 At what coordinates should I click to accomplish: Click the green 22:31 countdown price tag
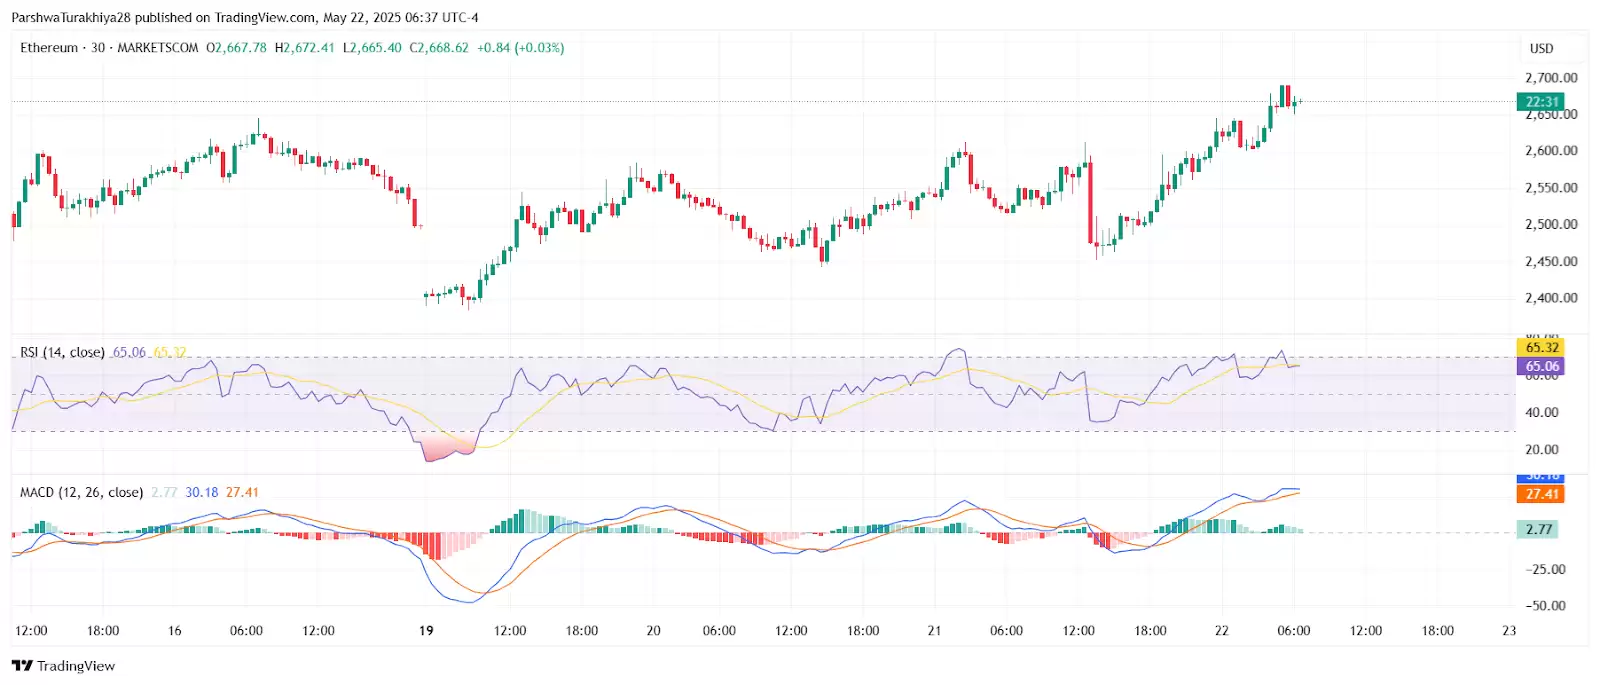tap(1541, 101)
